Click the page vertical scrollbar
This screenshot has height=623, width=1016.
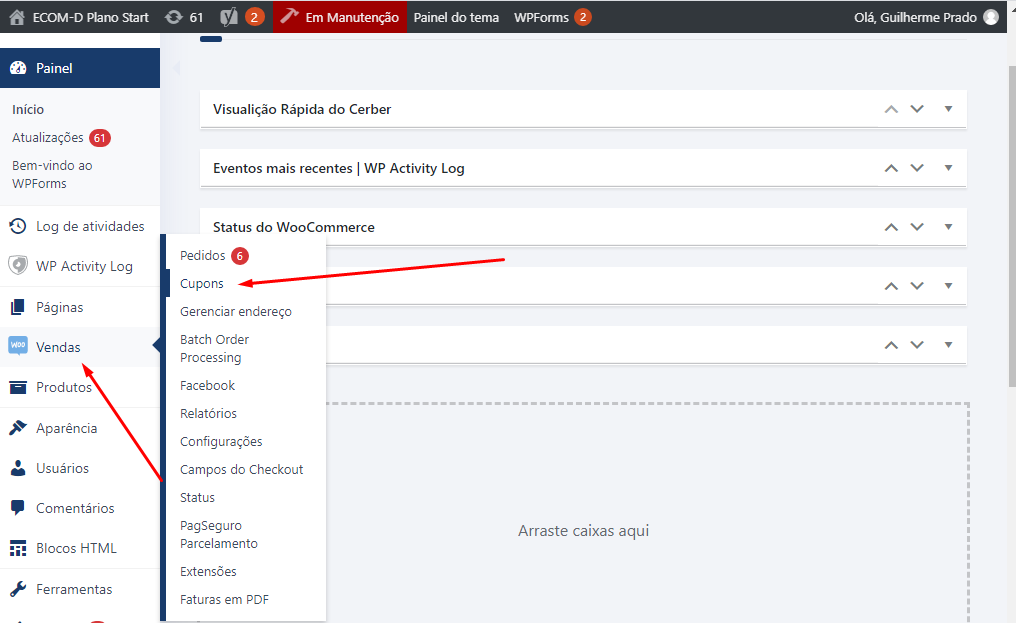pos(1012,227)
